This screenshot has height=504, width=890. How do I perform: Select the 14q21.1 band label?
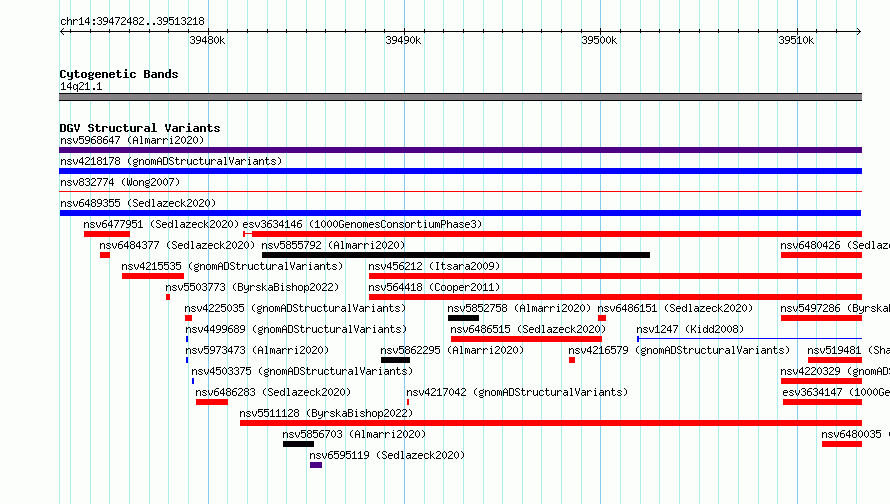(81, 86)
